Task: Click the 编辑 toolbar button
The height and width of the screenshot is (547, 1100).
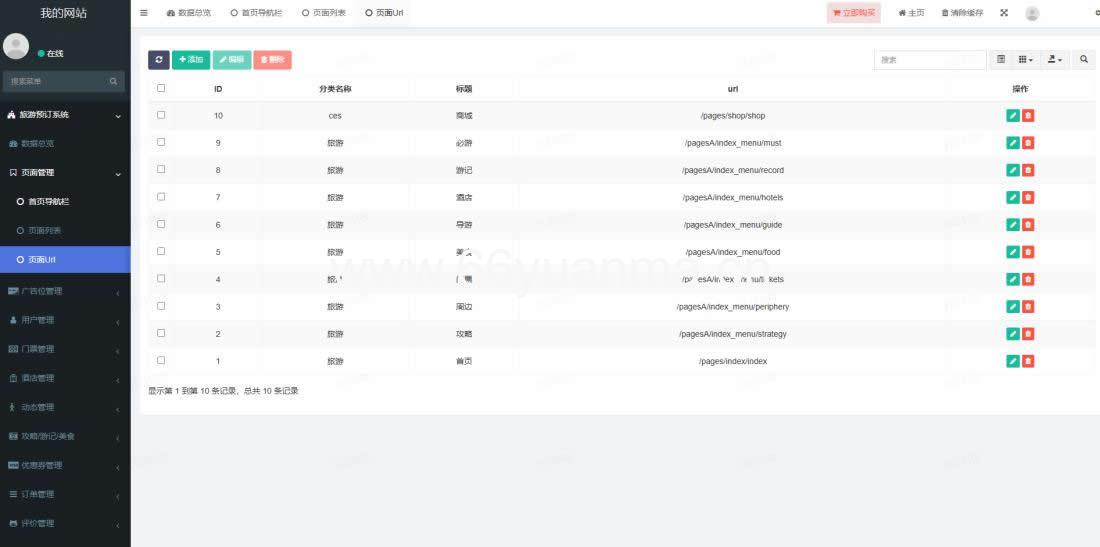Action: [232, 60]
